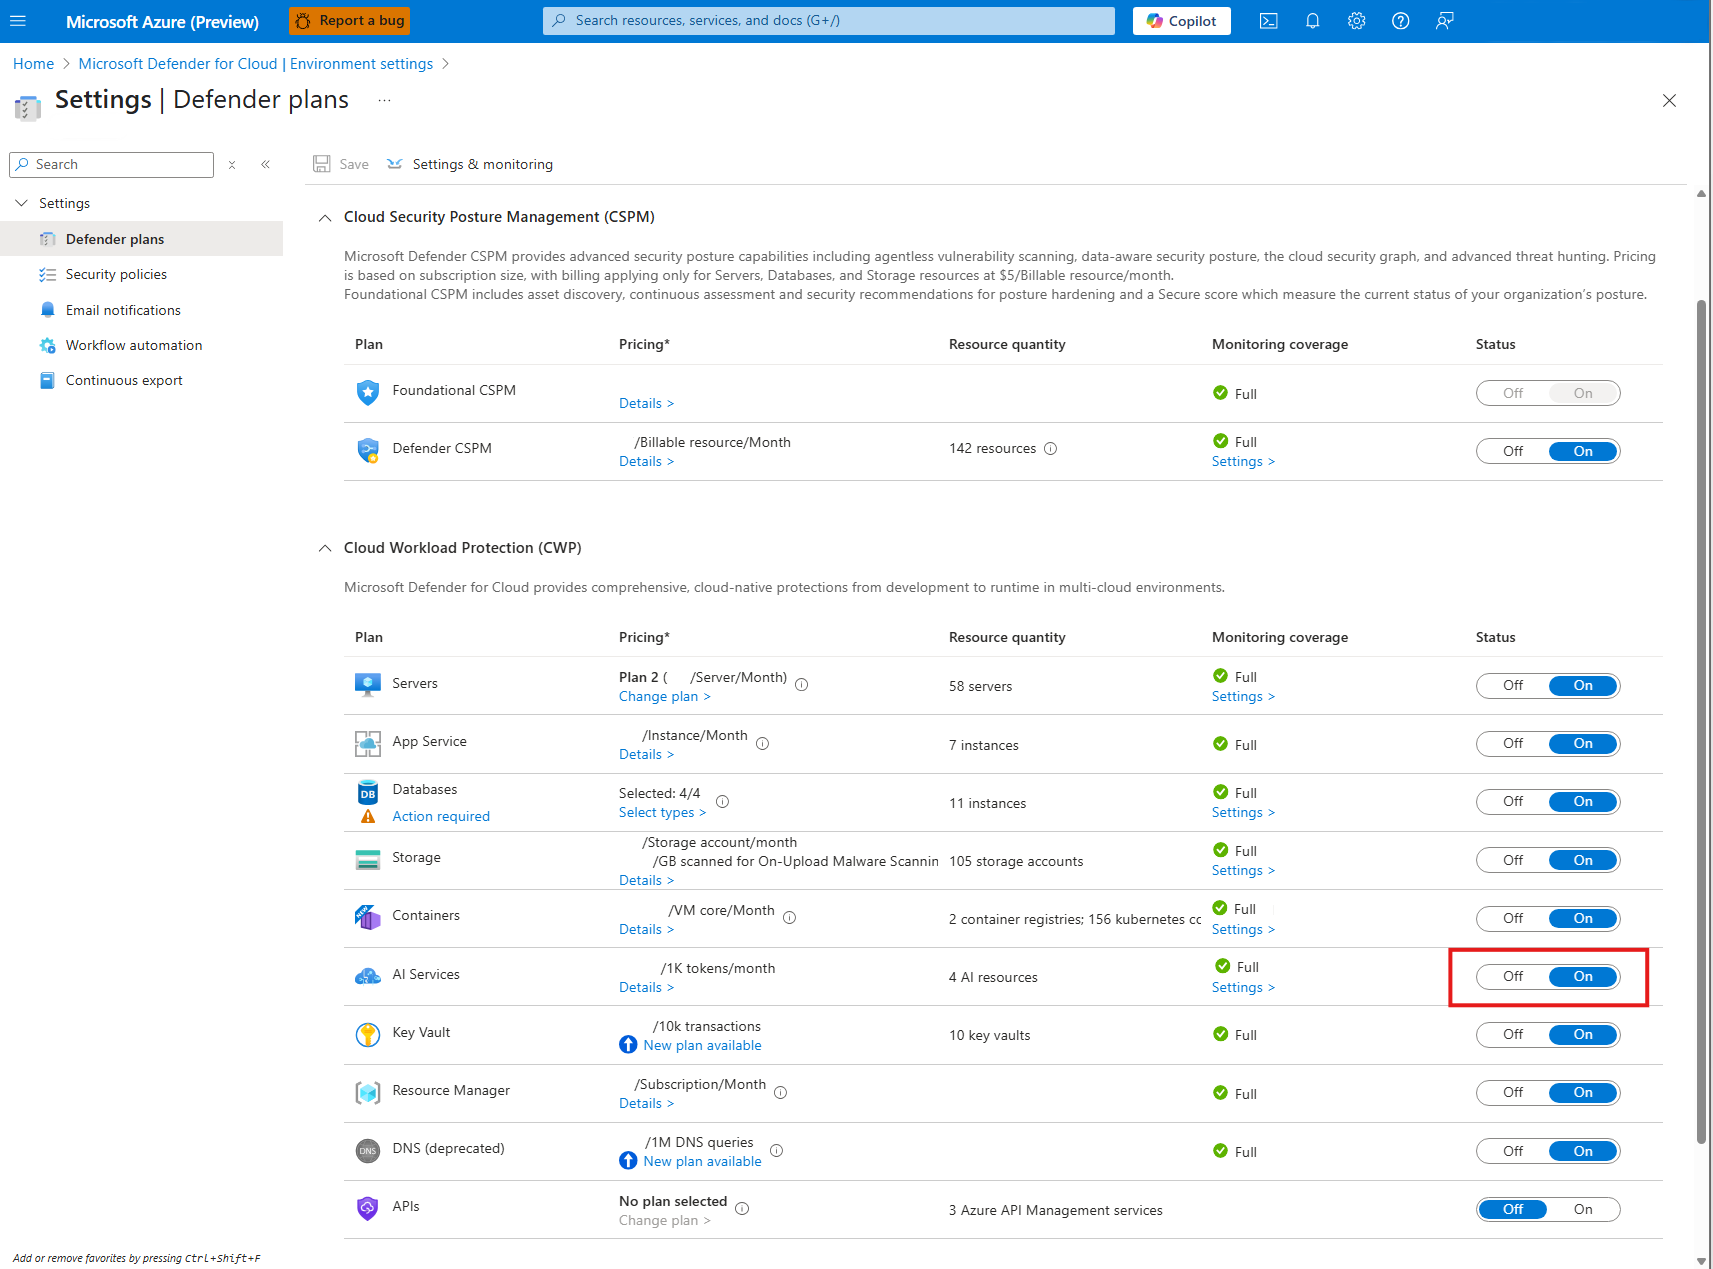
Task: Click the Servers plan icon
Action: click(x=368, y=684)
